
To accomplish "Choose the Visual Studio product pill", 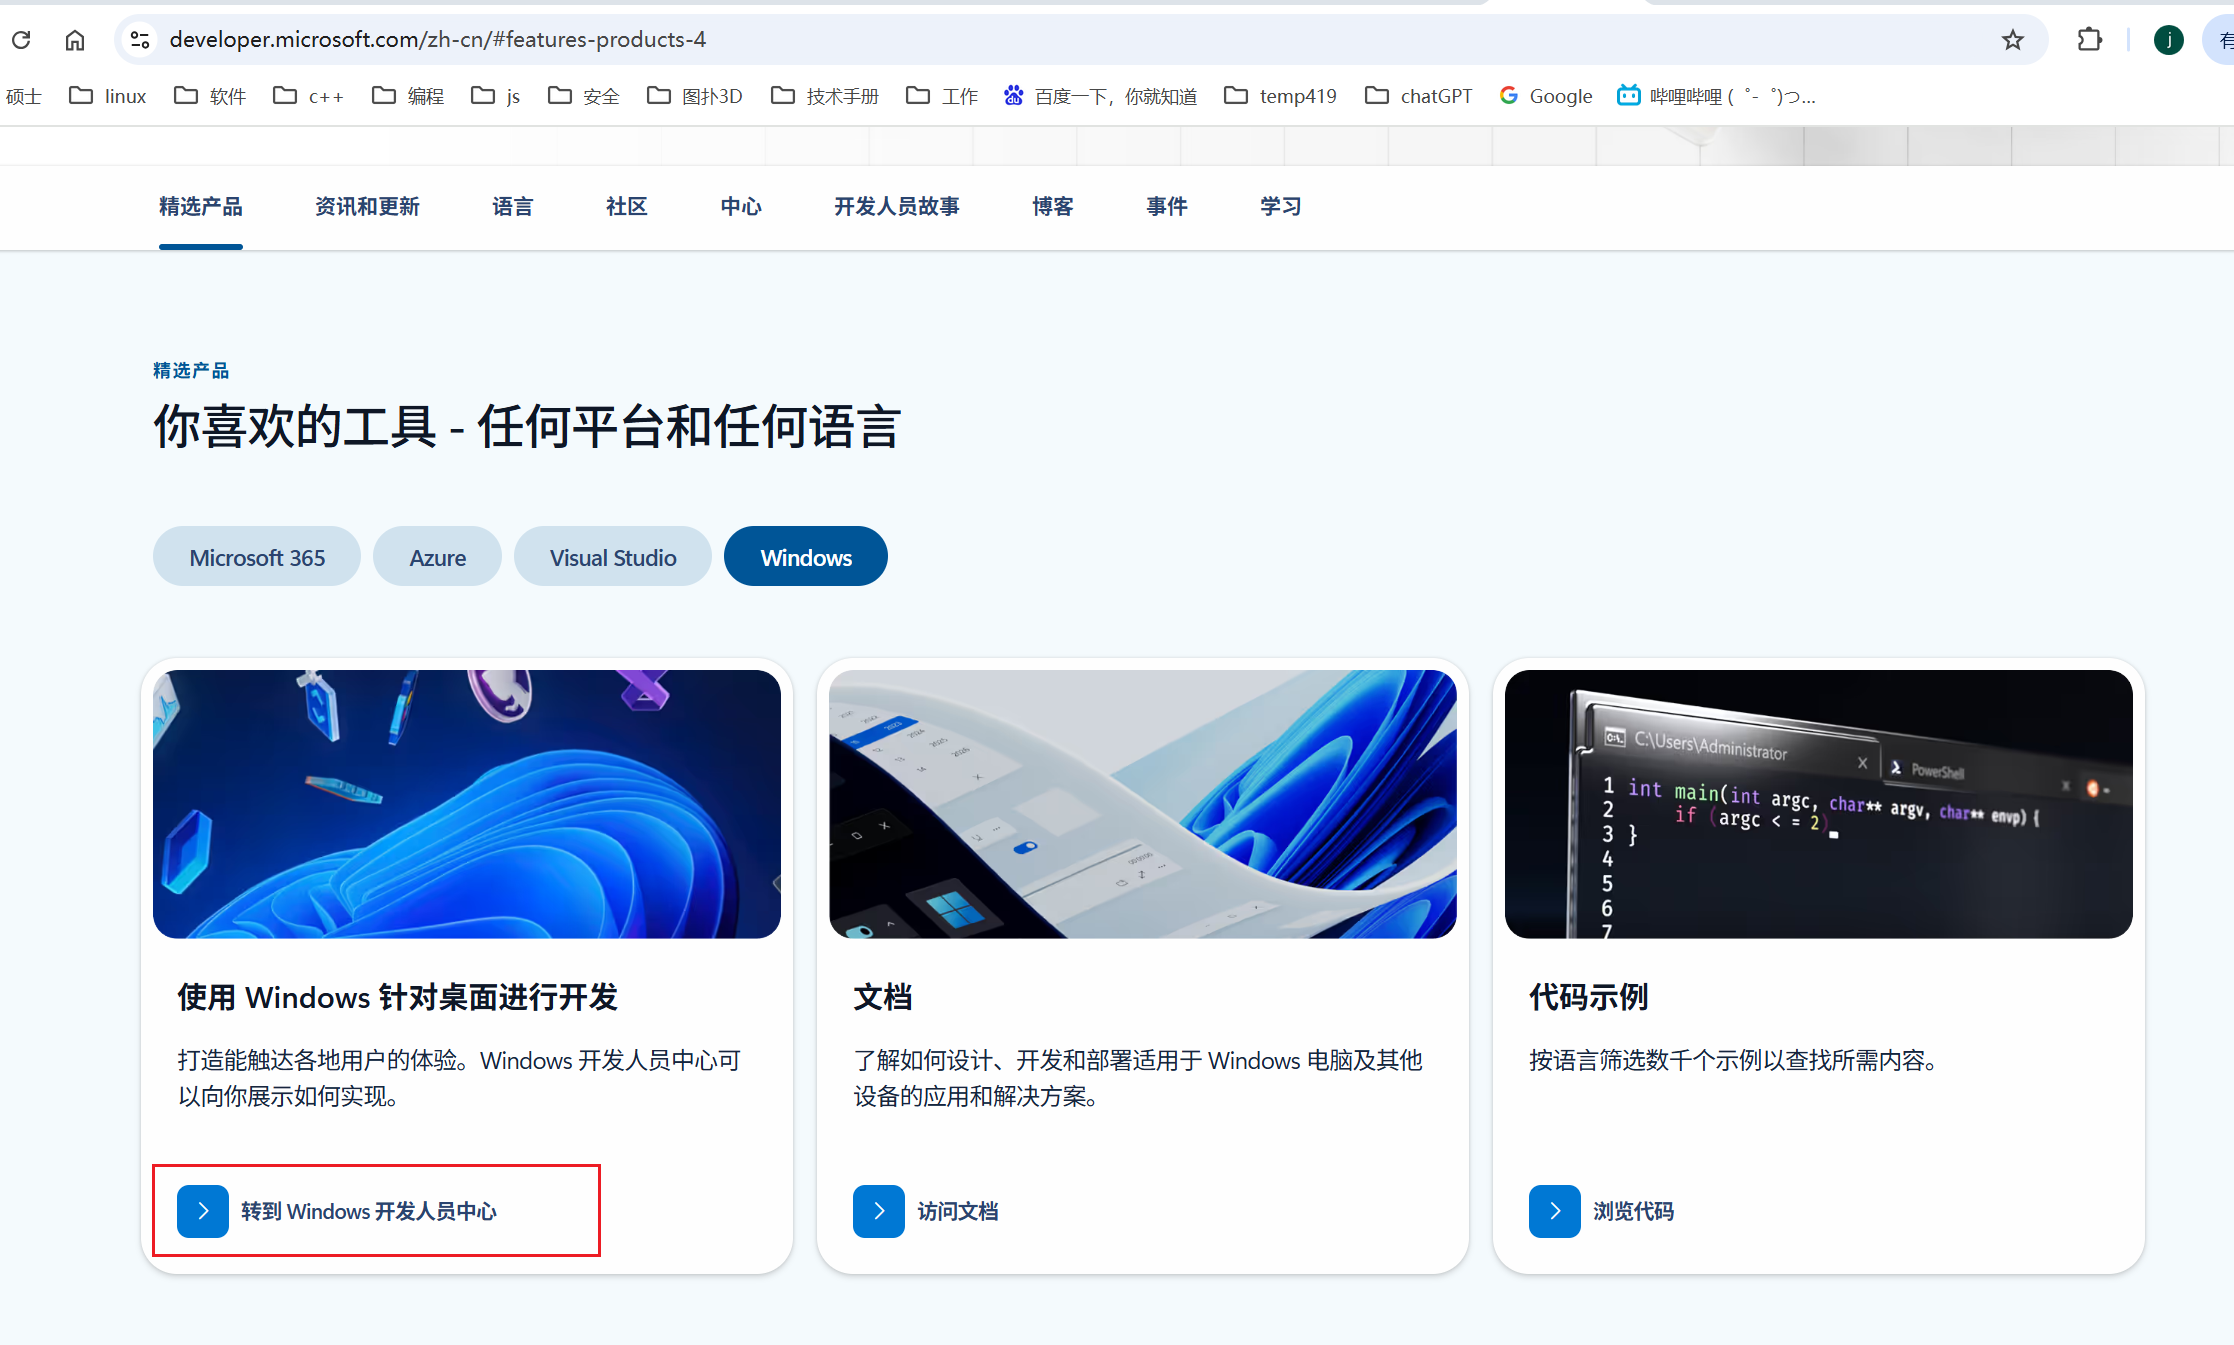I will click(613, 557).
